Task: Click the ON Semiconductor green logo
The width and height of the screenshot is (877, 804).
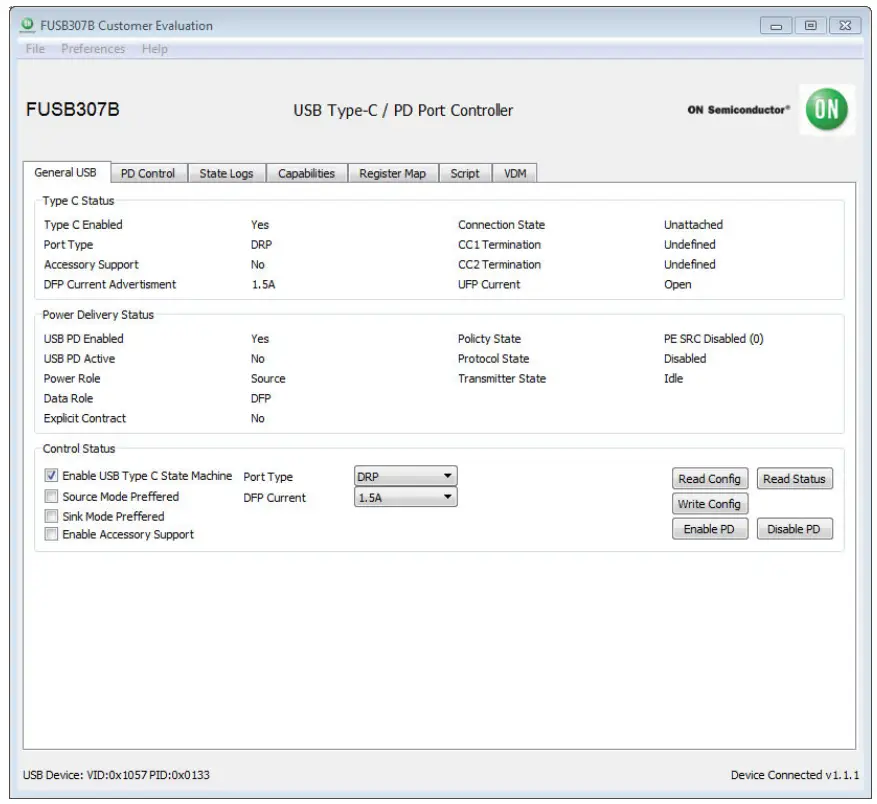Action: click(x=826, y=110)
